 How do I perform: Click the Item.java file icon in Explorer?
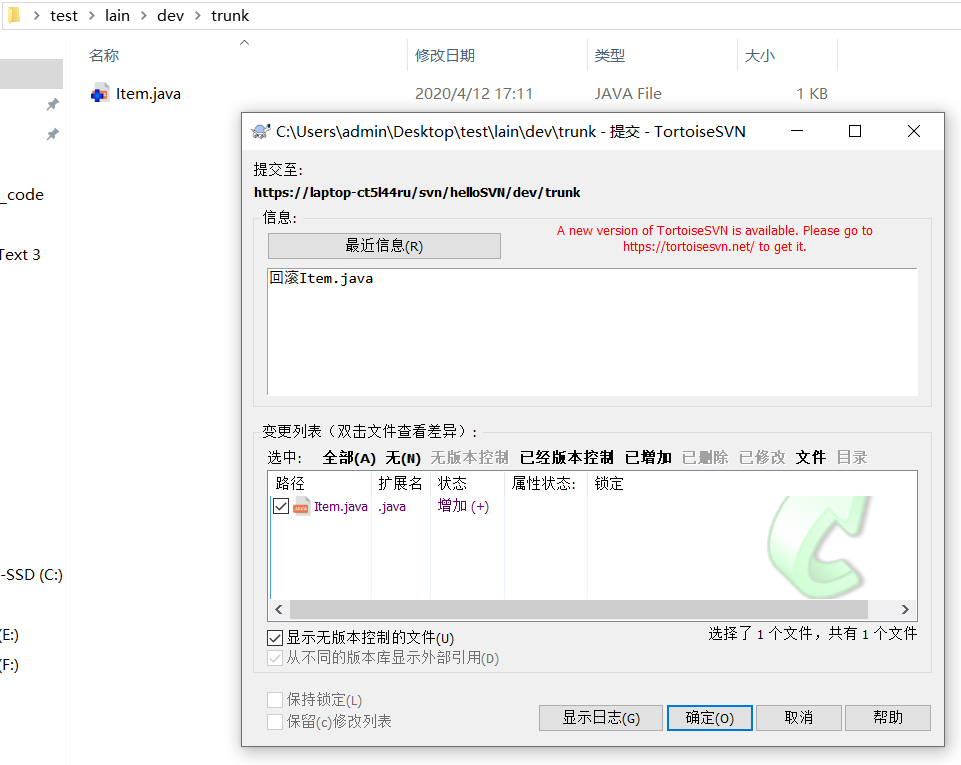pos(100,93)
